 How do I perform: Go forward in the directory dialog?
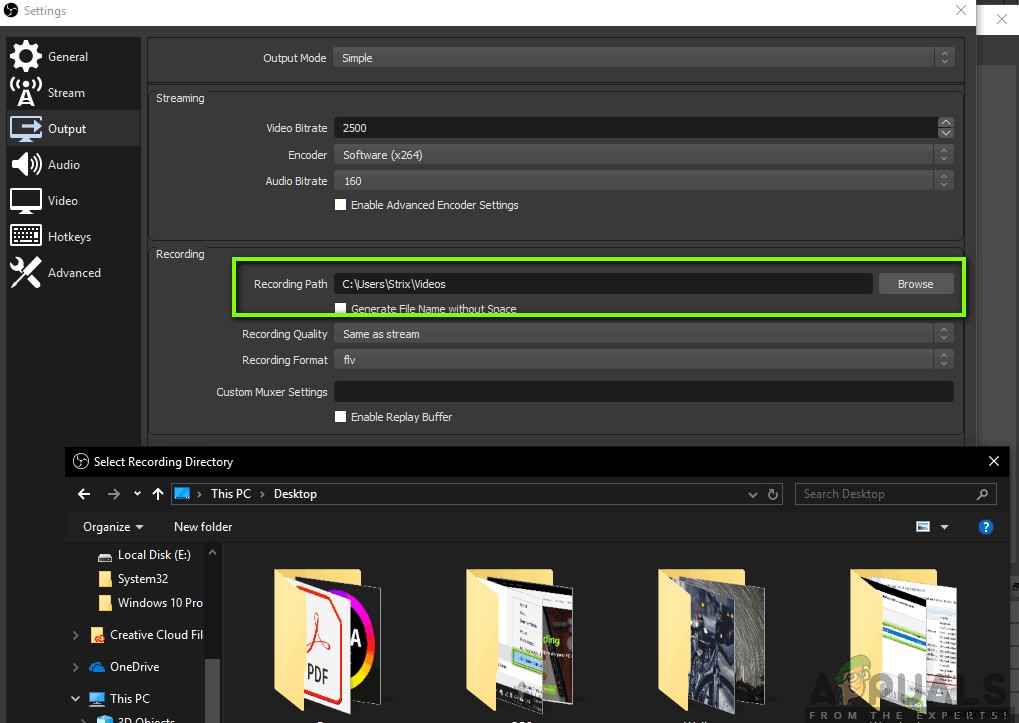(x=114, y=494)
